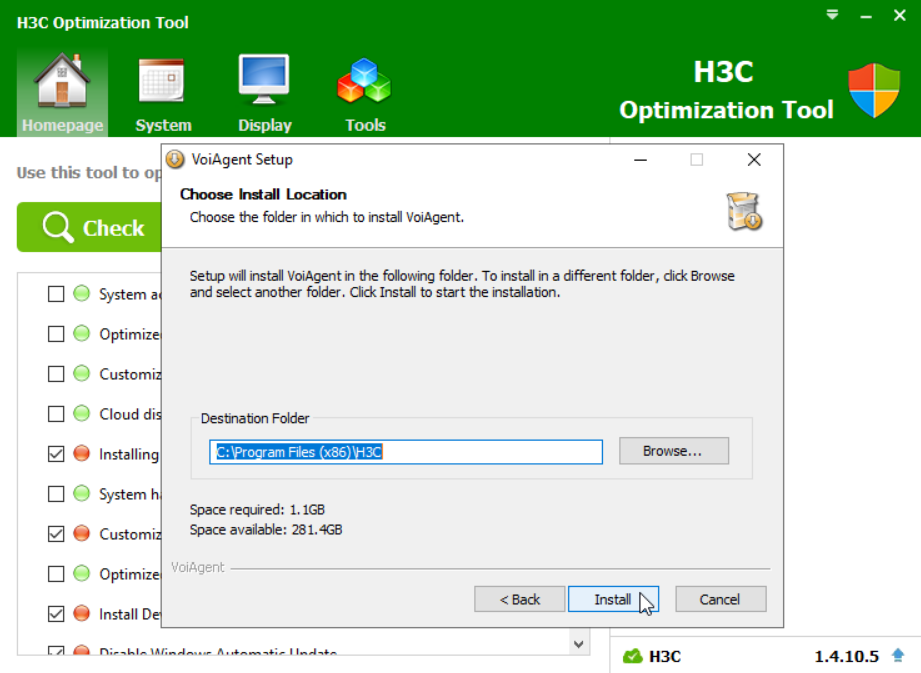Tick the first 'Optimize' row checkbox
The width and height of the screenshot is (921, 673).
click(56, 334)
